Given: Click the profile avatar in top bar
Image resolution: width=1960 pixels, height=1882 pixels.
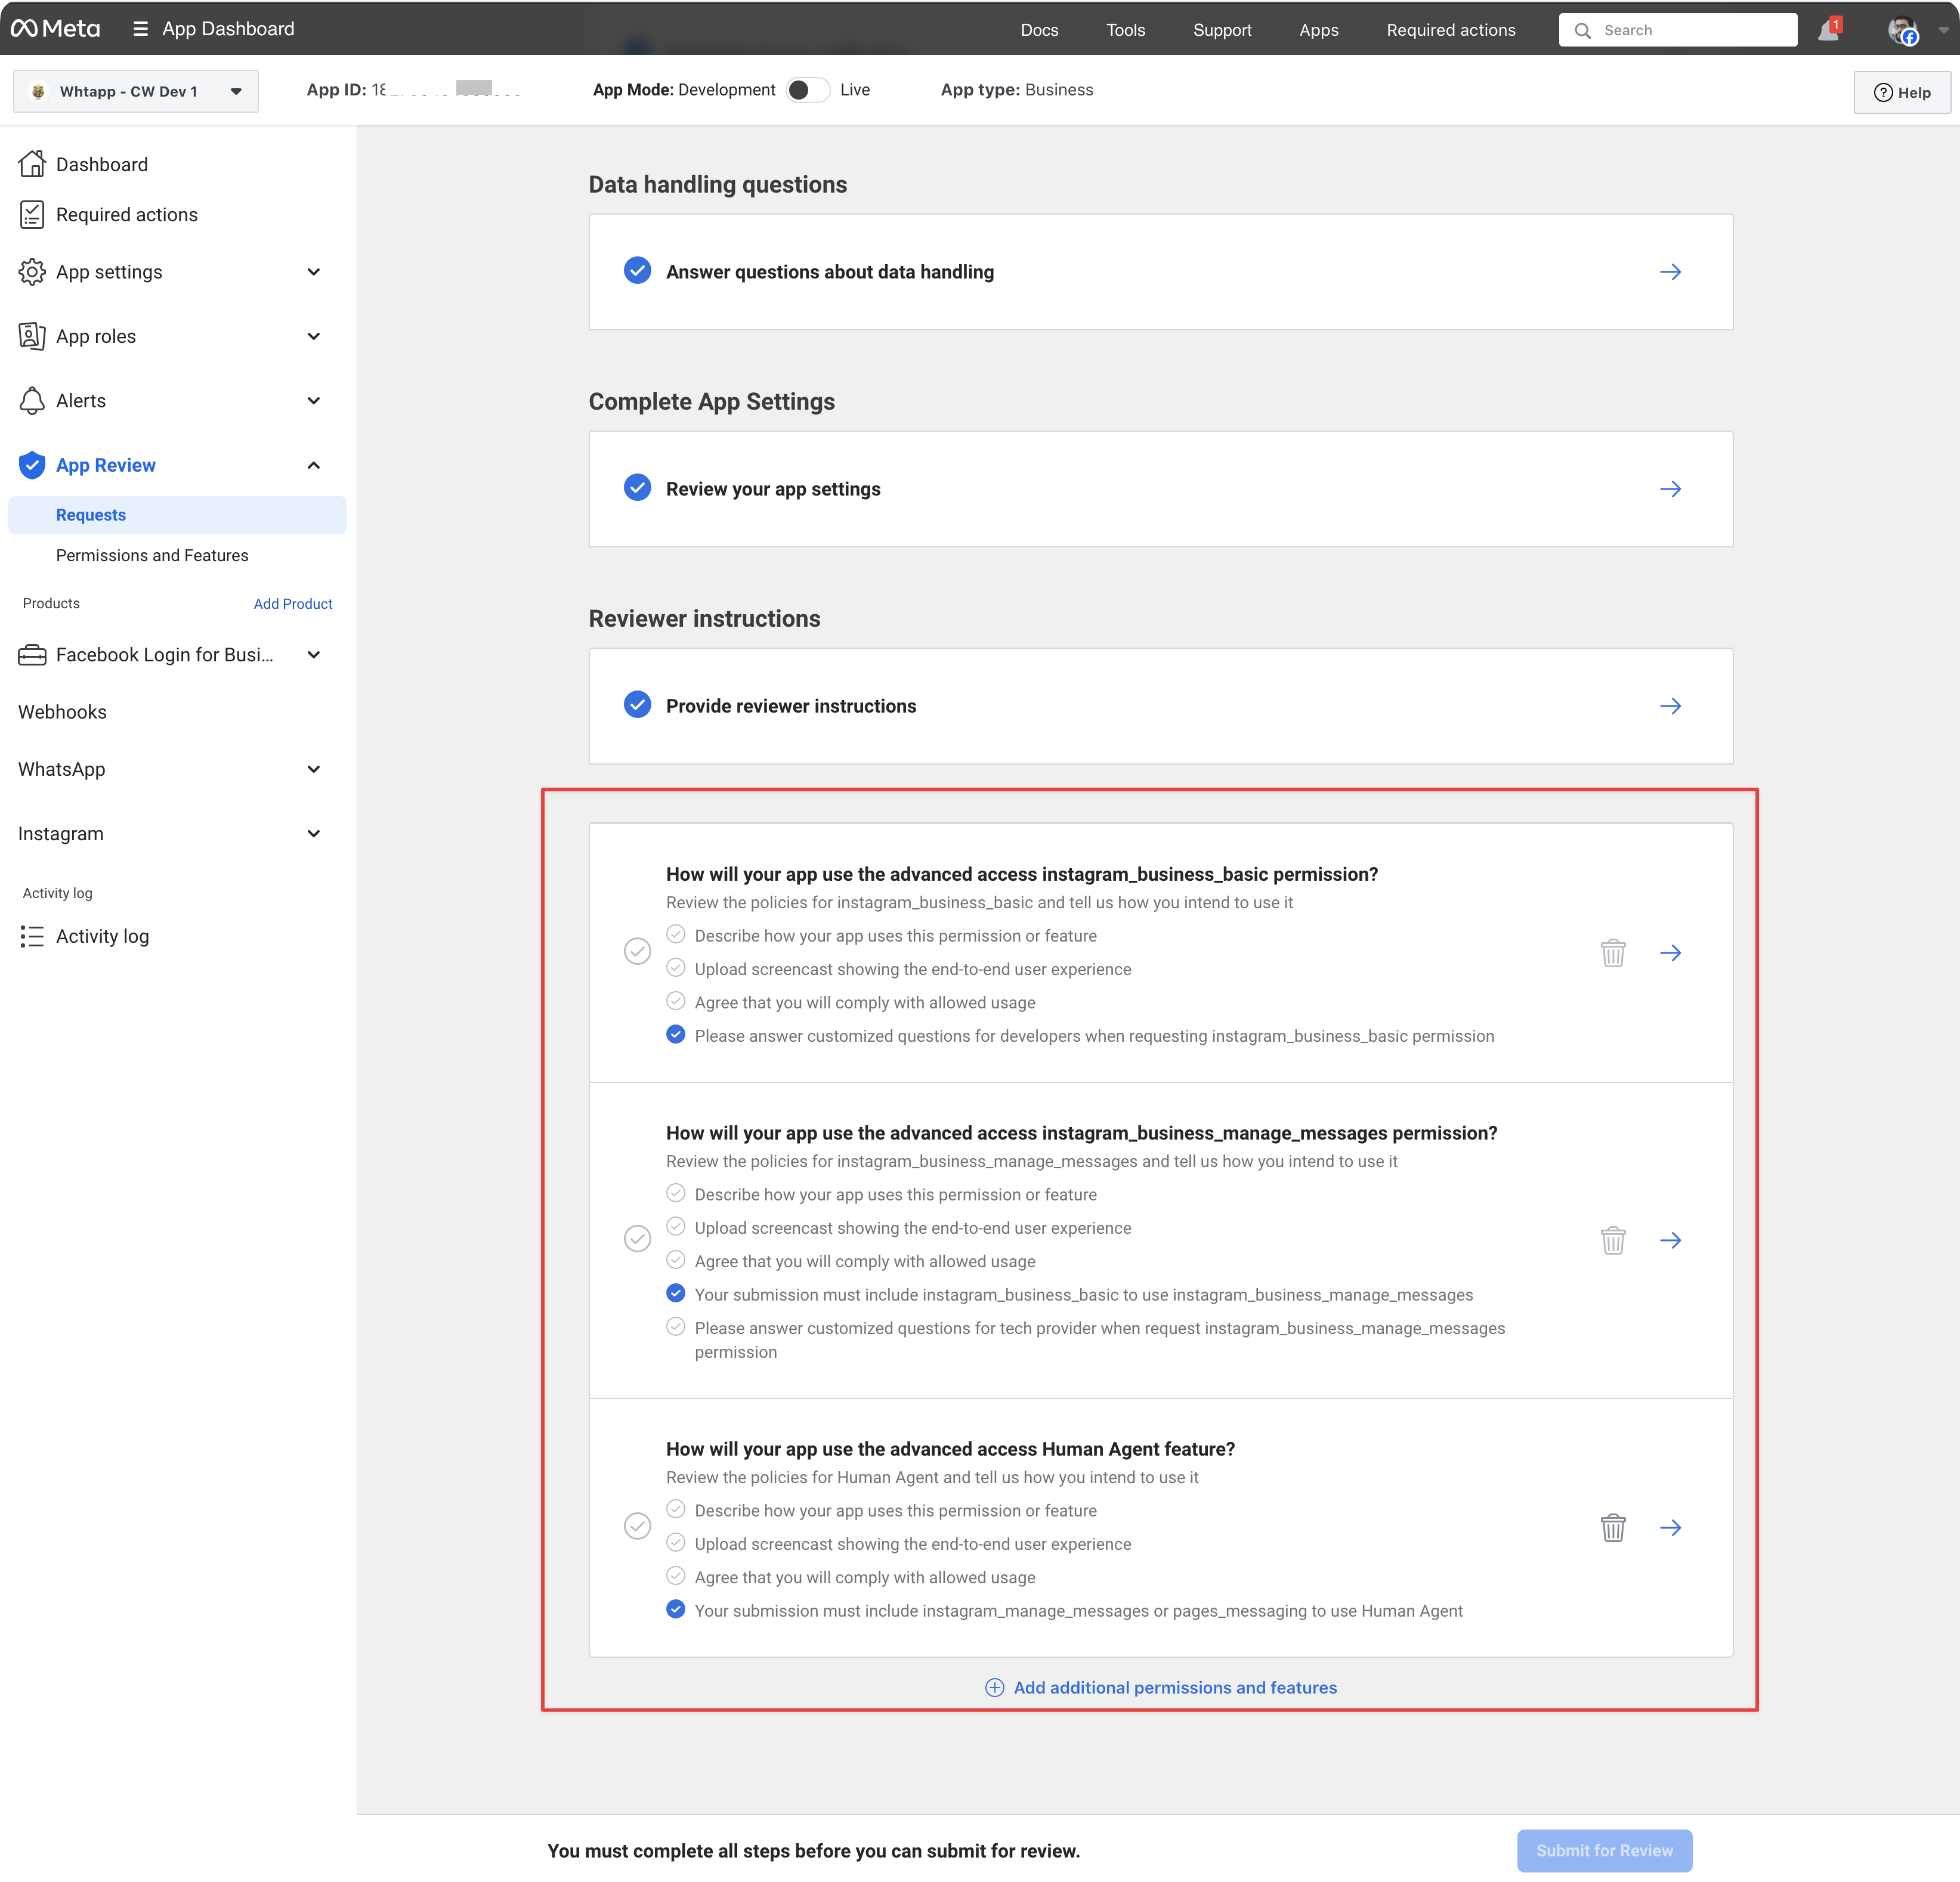Looking at the screenshot, I should [1901, 30].
